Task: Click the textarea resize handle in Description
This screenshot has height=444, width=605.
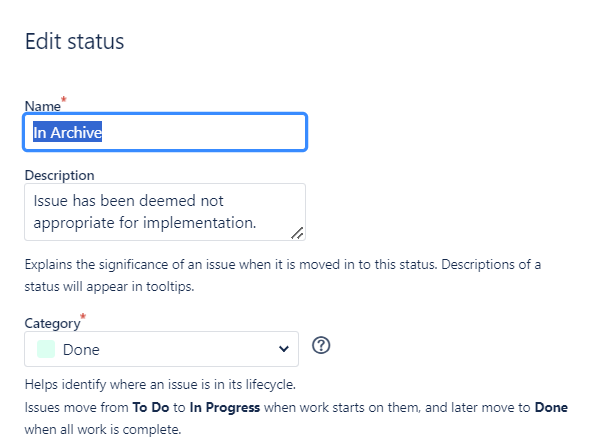Action: pos(297,233)
